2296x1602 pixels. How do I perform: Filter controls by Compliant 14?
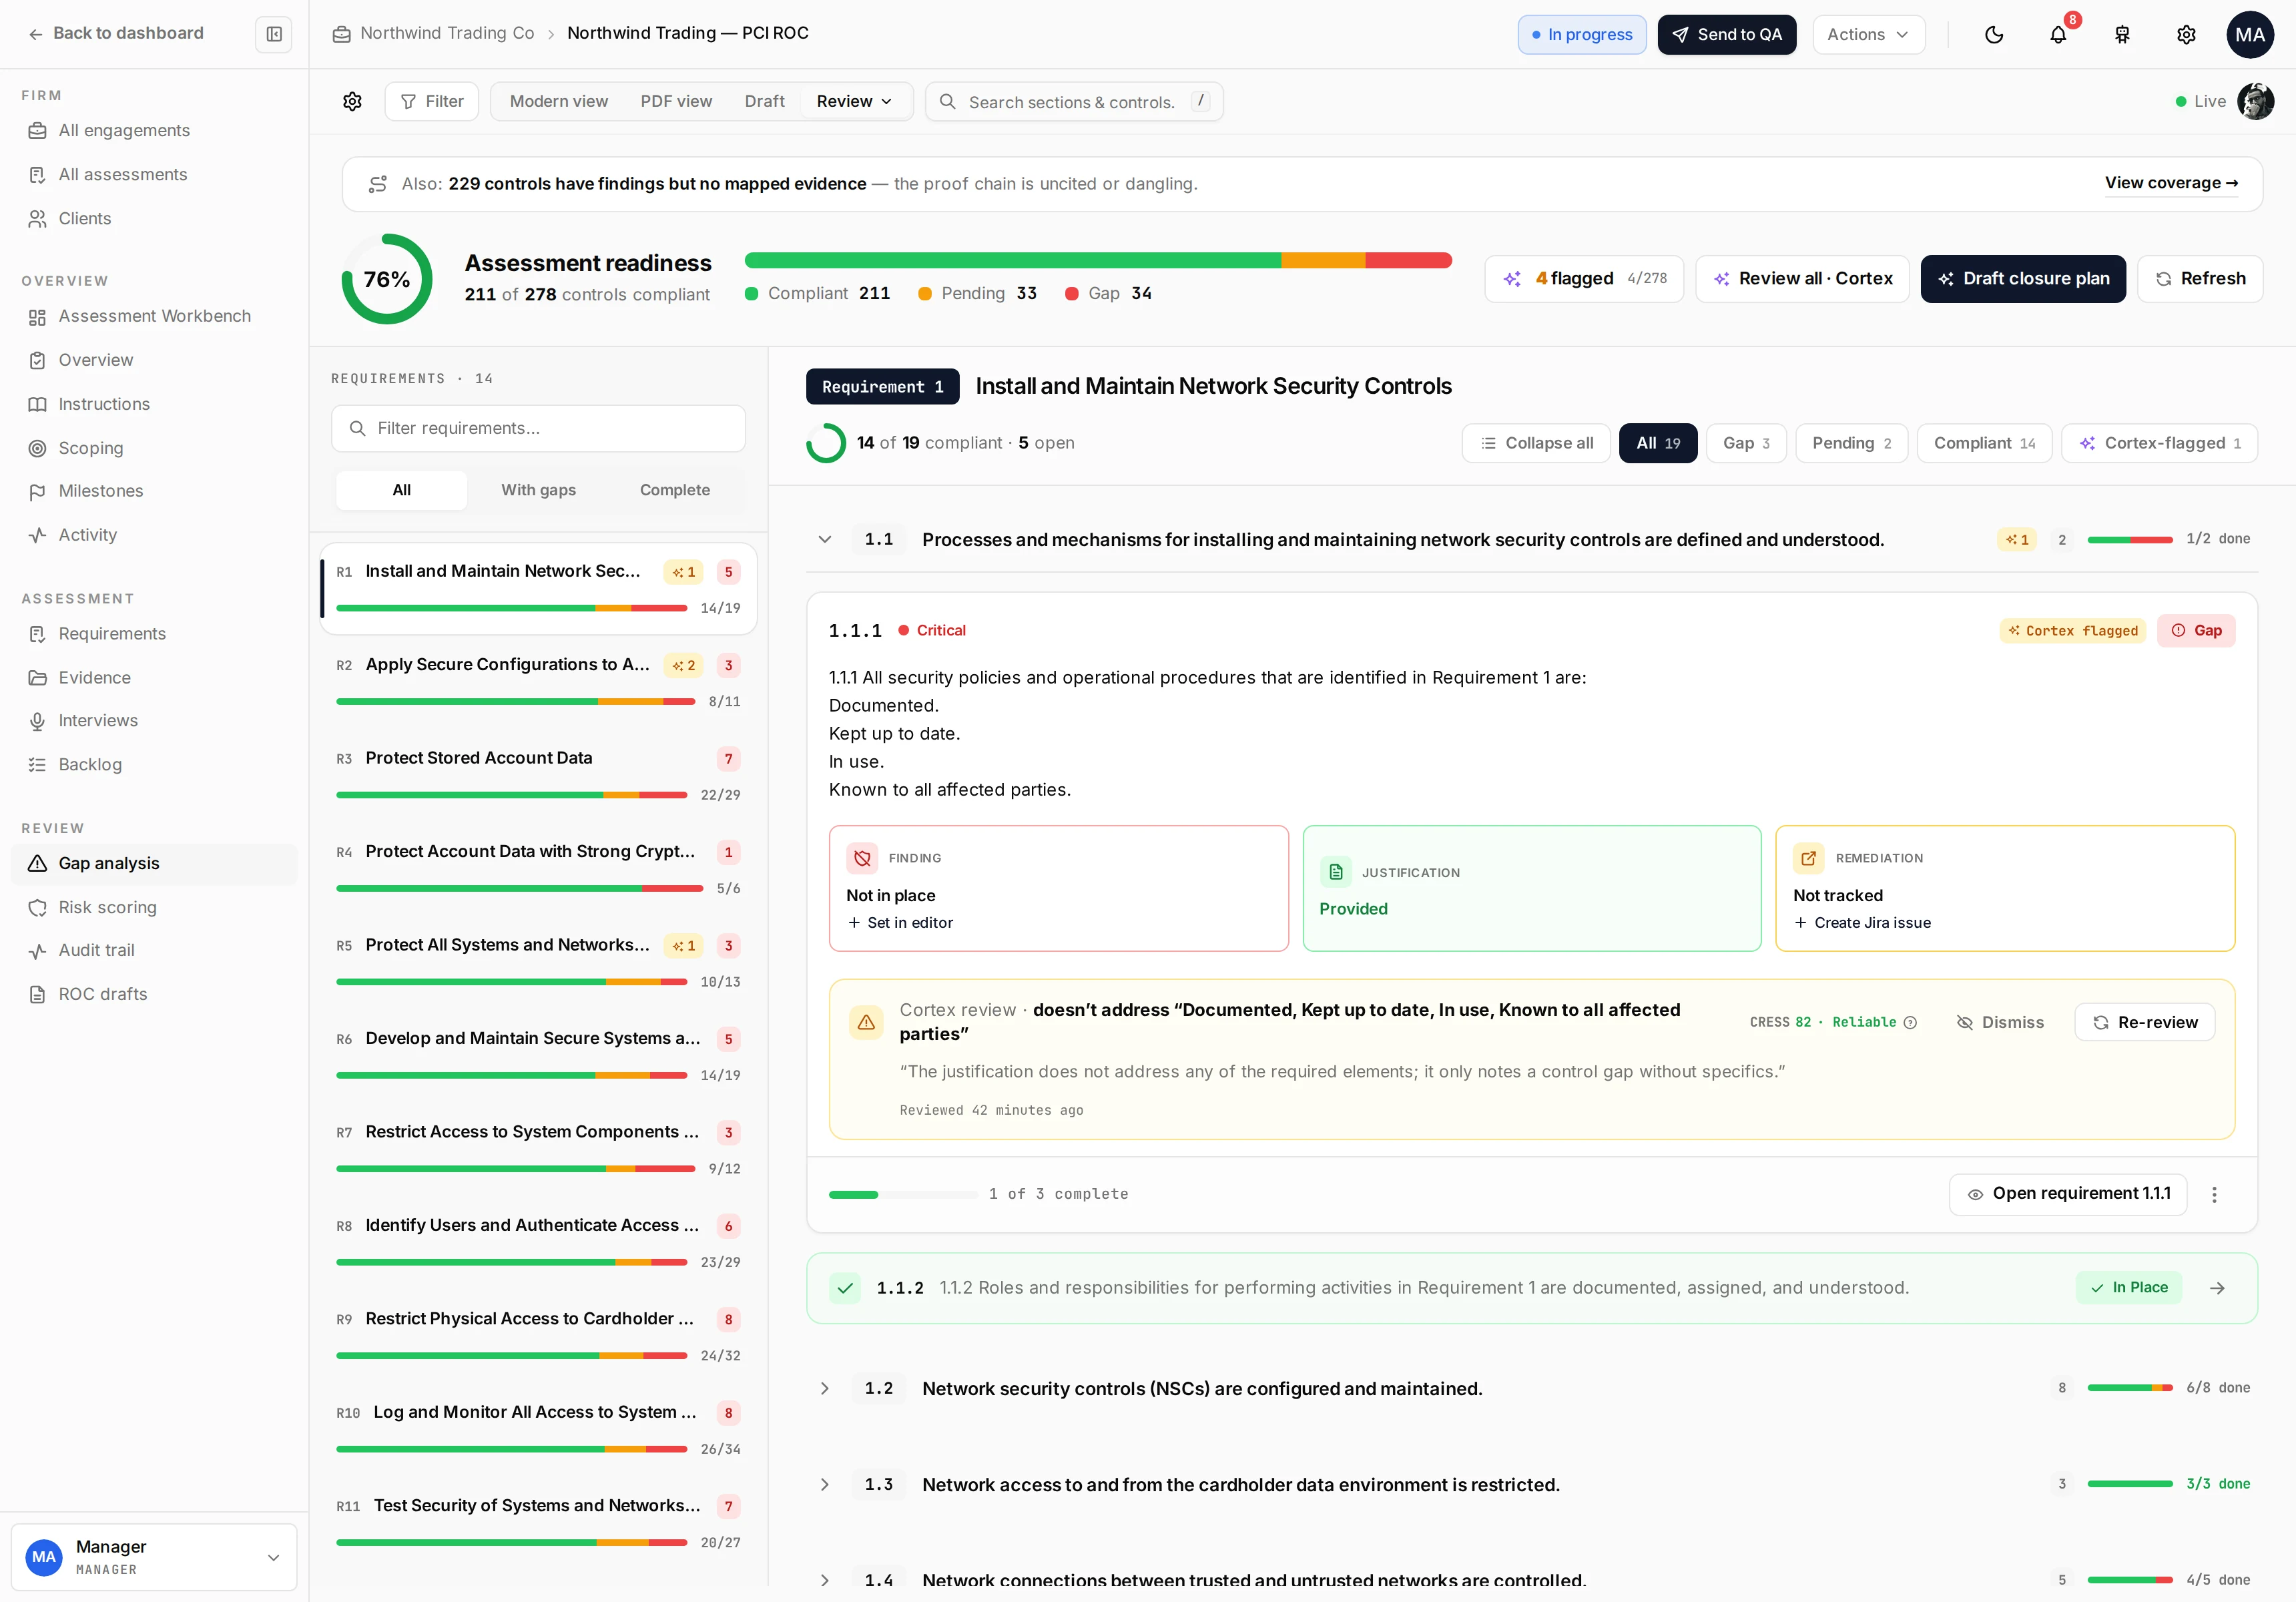coord(1984,443)
